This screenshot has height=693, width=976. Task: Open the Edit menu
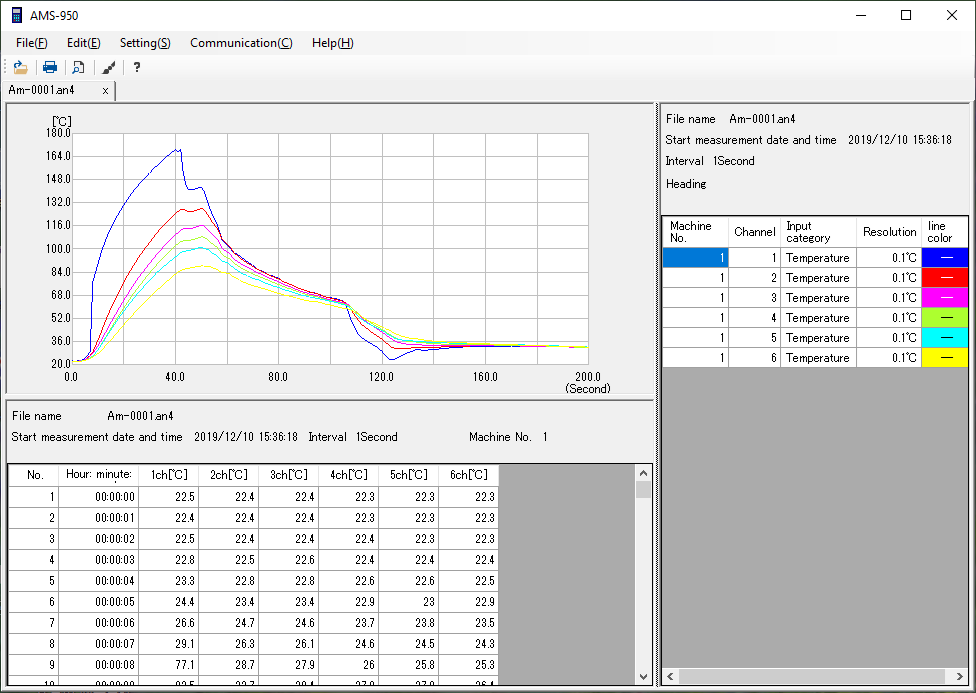83,43
